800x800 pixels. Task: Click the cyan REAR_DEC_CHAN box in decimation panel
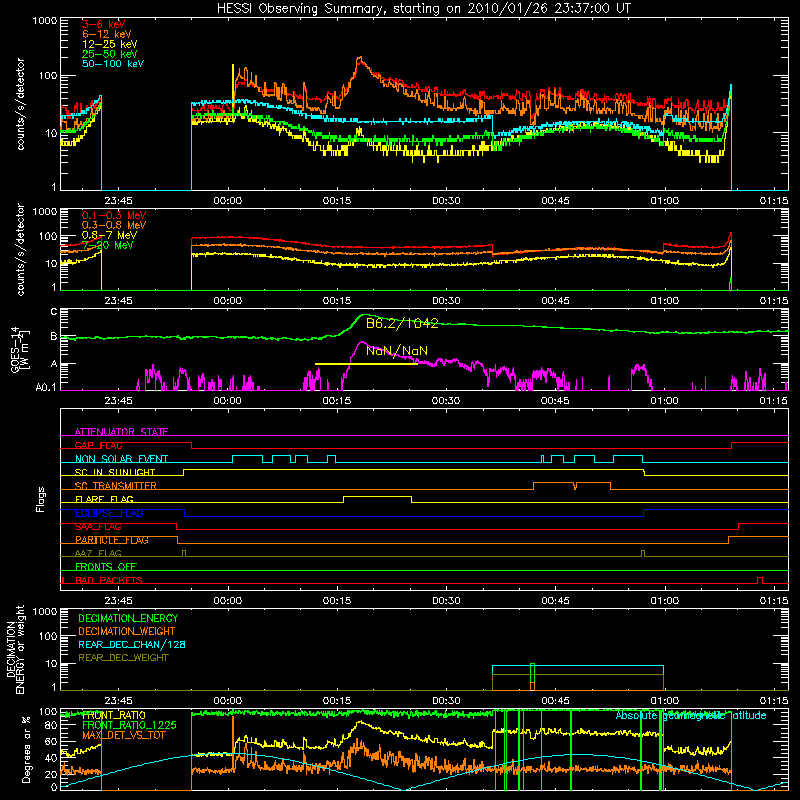(x=578, y=670)
